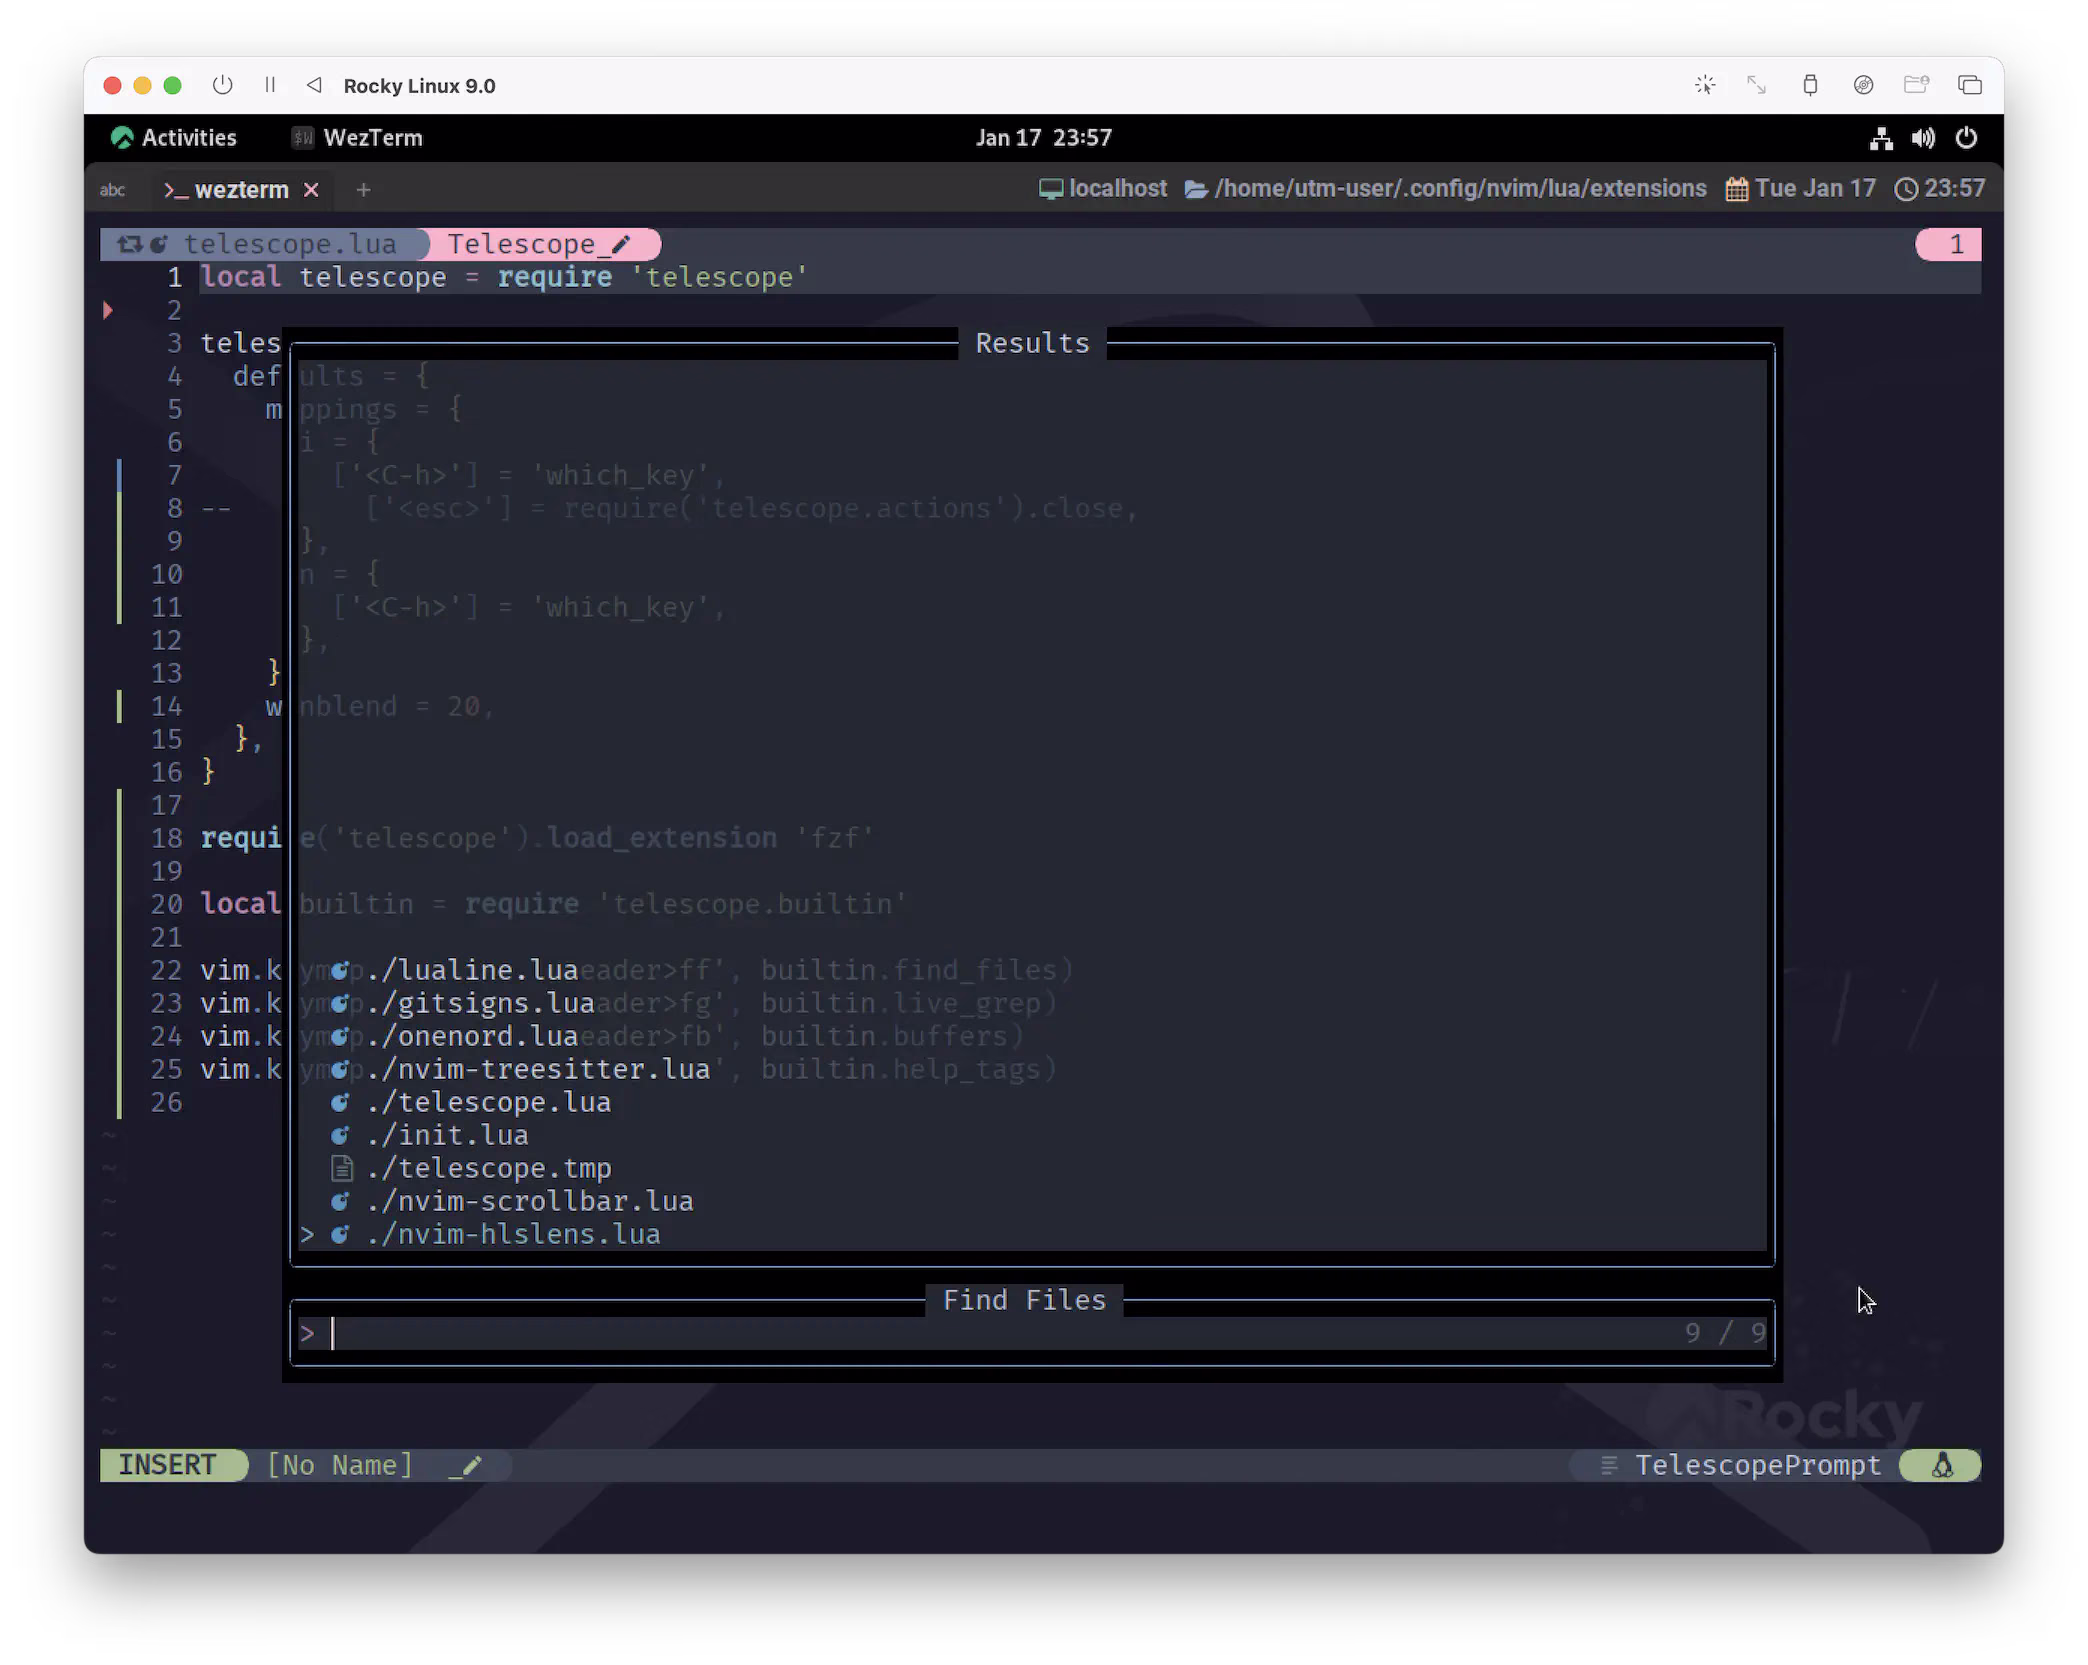Viewport: 2088px width, 1665px height.
Task: Click line number 22 in the gutter
Action: 167,970
